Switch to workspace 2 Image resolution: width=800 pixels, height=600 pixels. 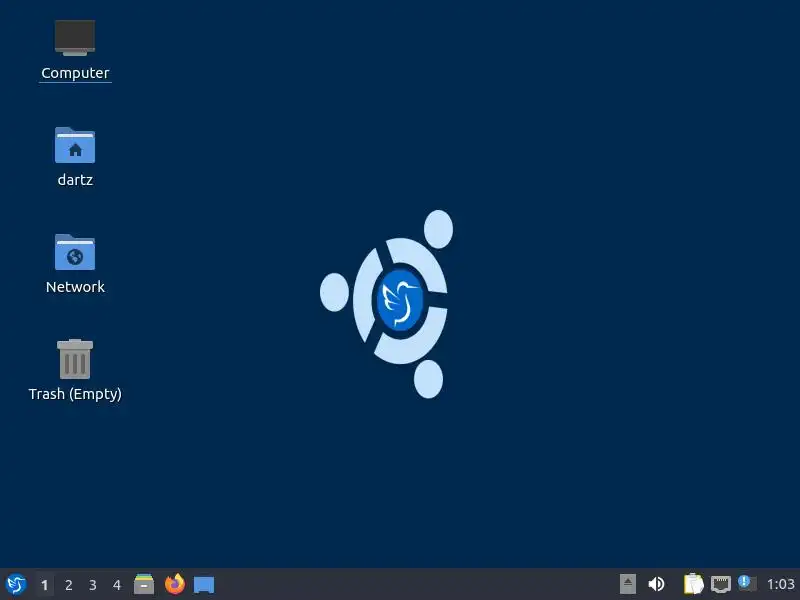pos(68,585)
